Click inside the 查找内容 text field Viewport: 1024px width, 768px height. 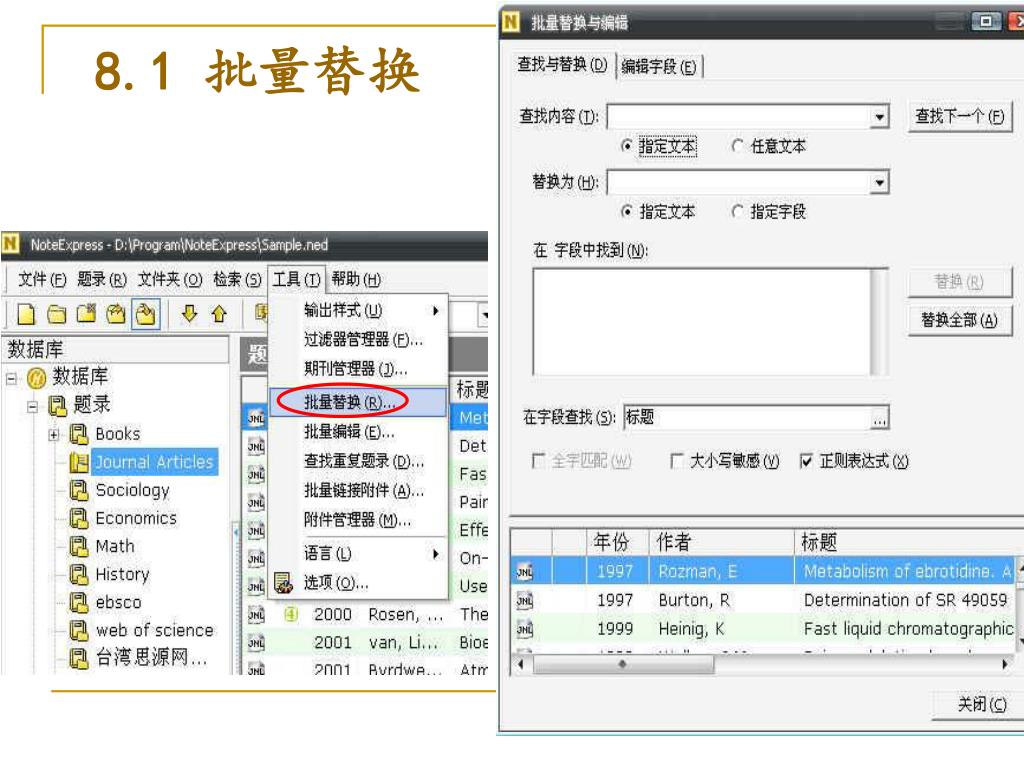click(739, 117)
